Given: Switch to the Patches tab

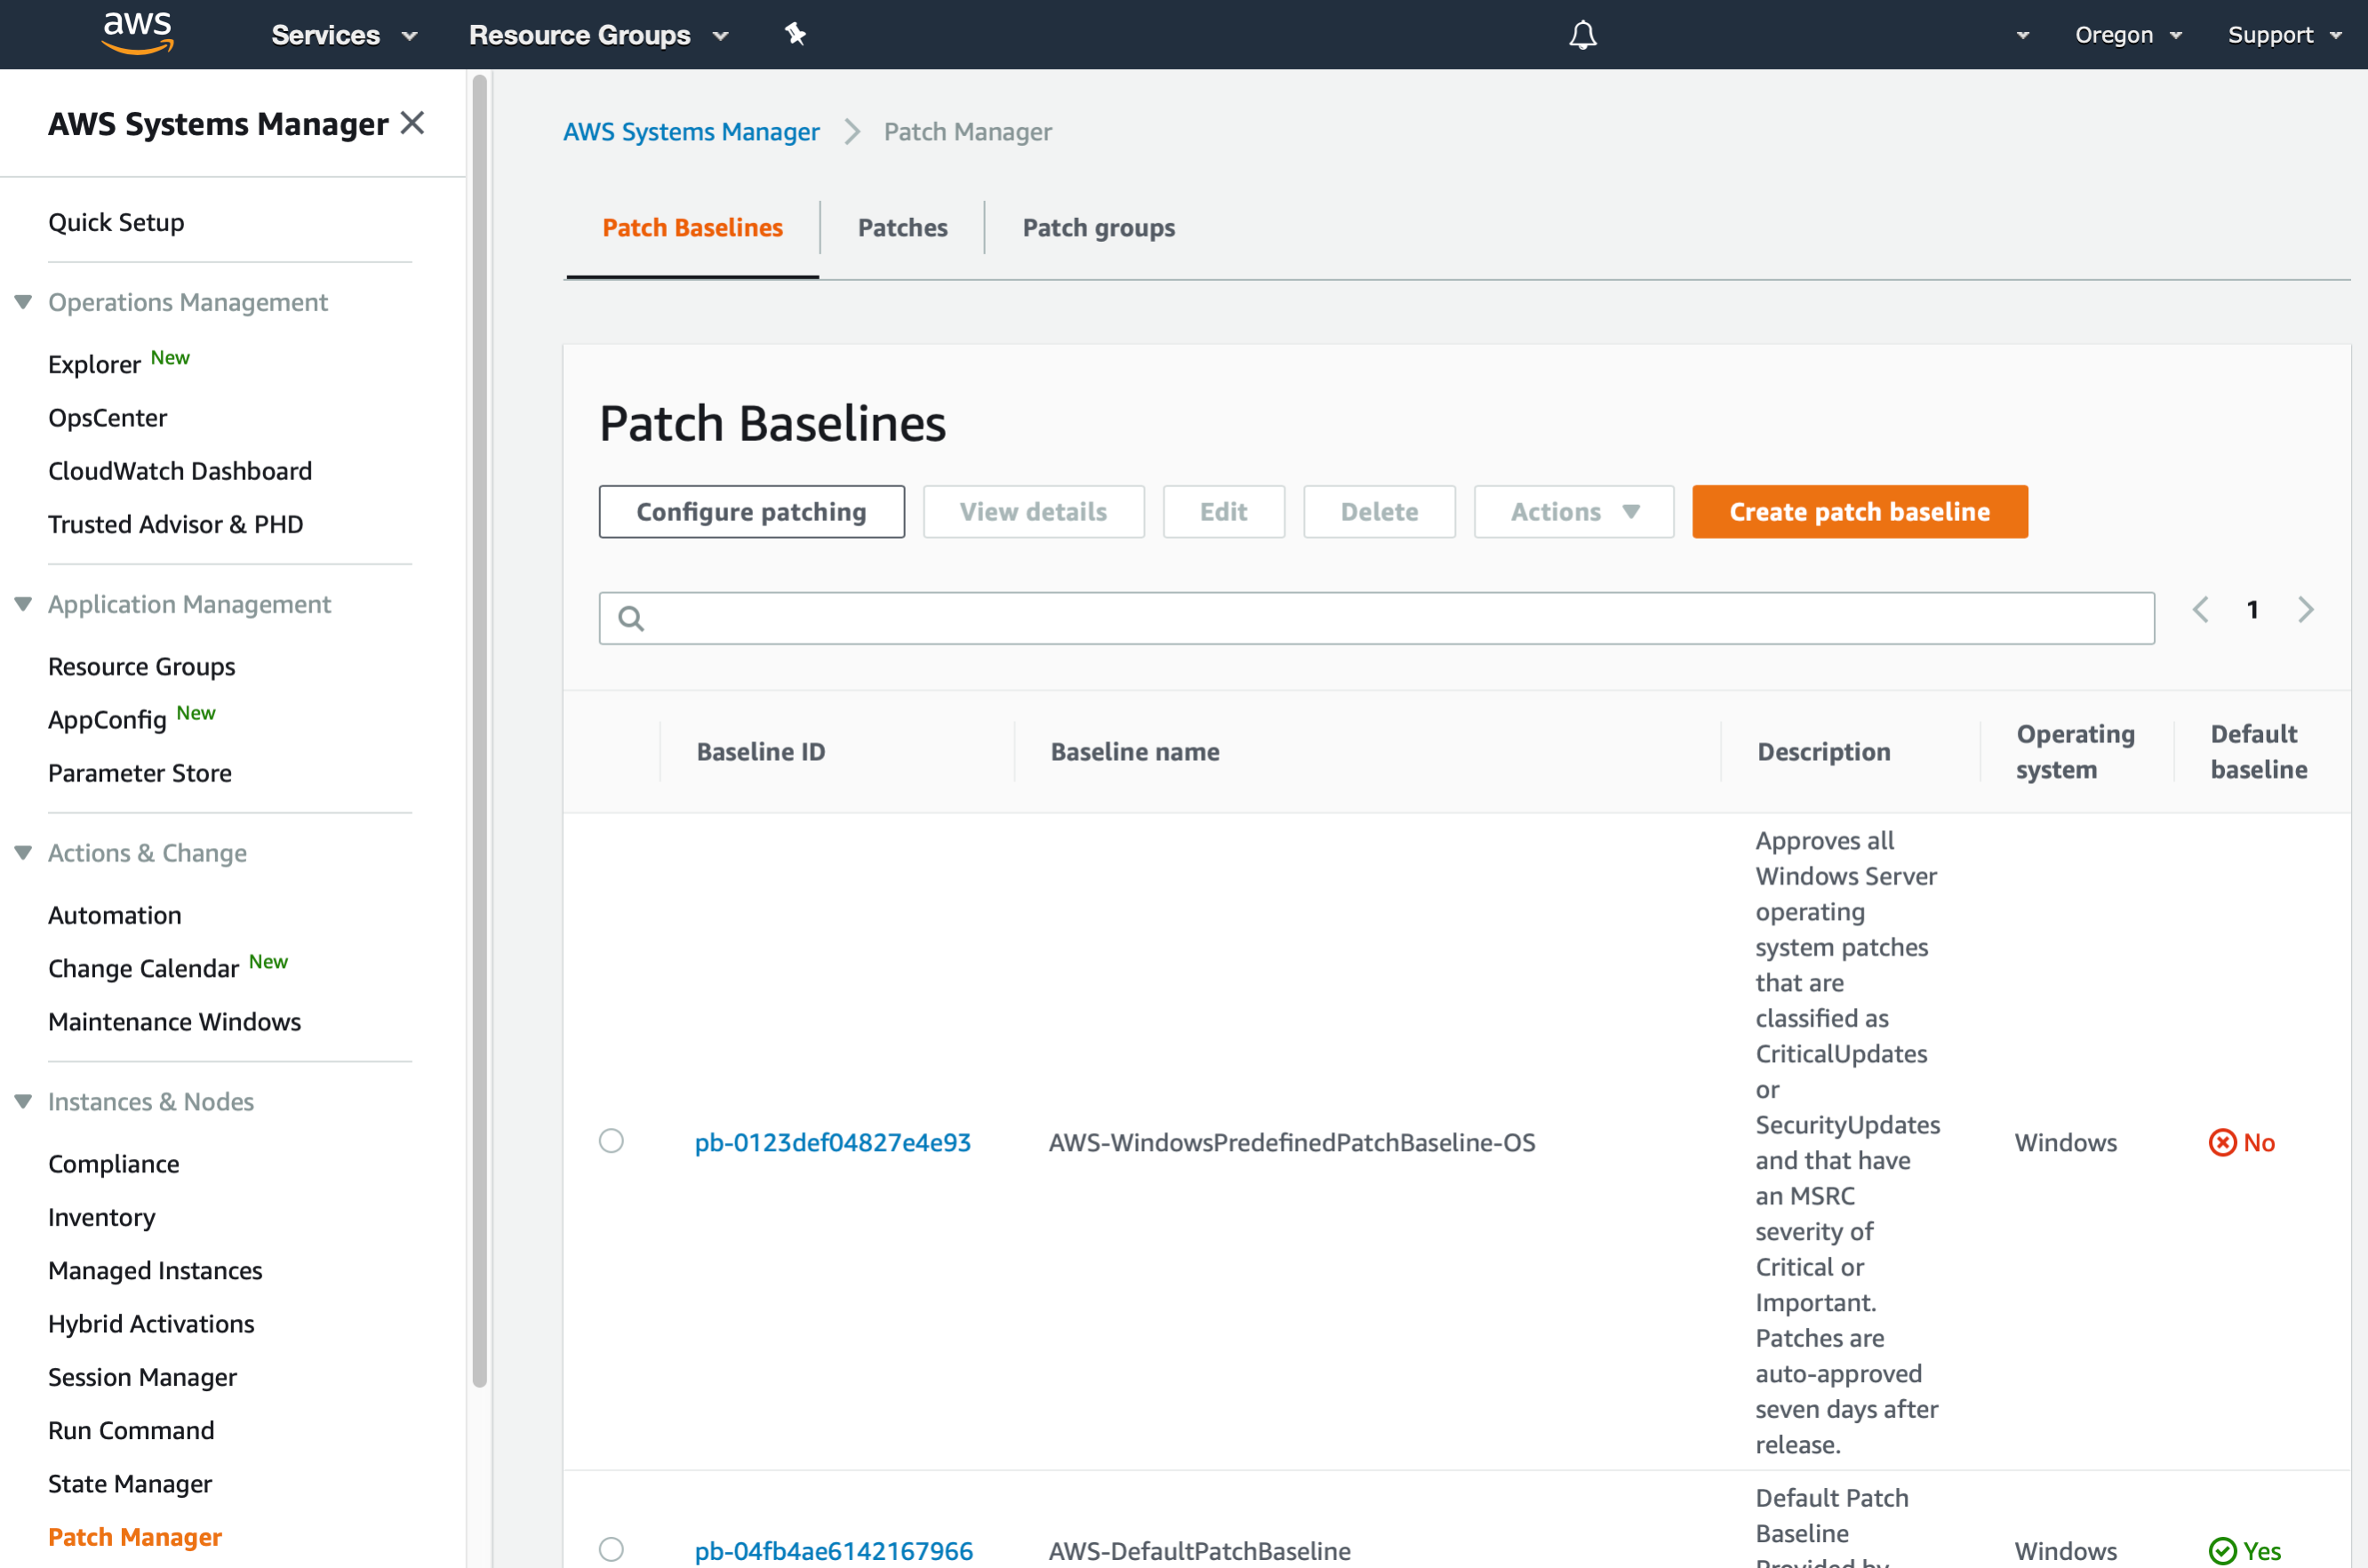Looking at the screenshot, I should tap(902, 227).
